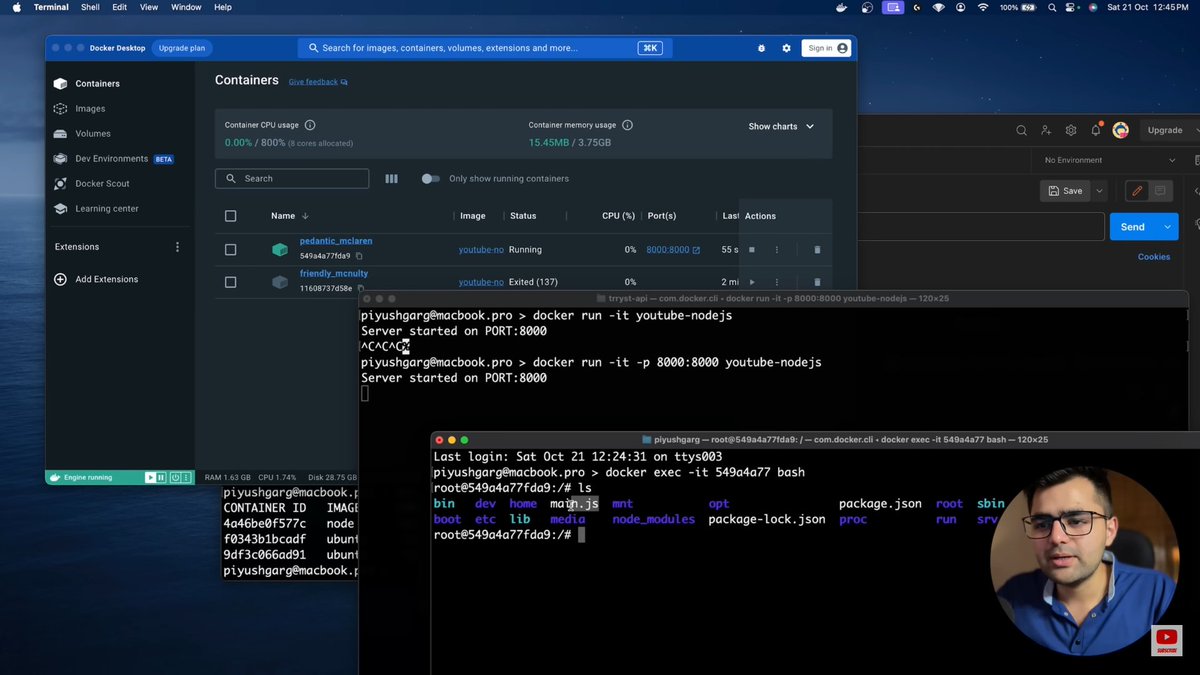The width and height of the screenshot is (1200, 675).
Task: Open Docker engine three-dot menu in status bar
Action: pos(188,478)
